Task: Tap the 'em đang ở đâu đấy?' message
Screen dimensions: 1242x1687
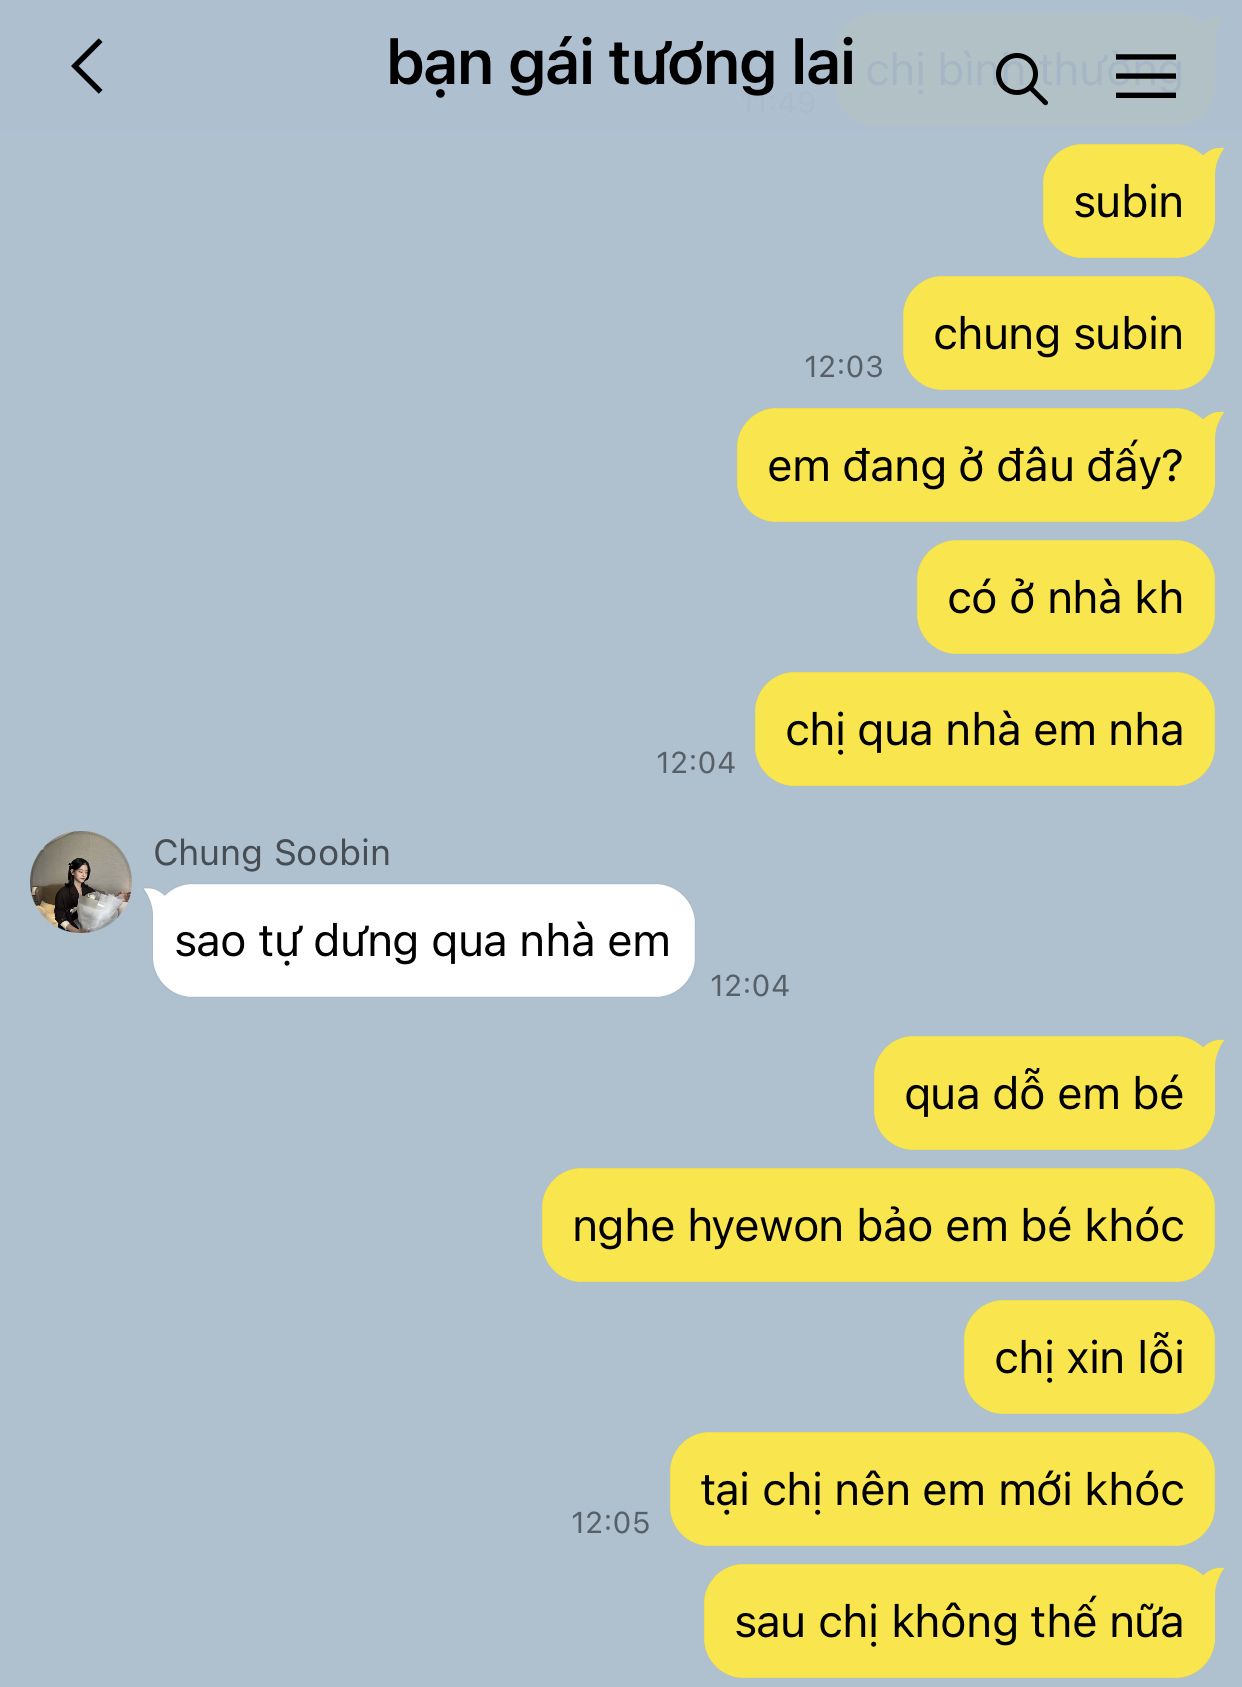Action: tap(975, 465)
